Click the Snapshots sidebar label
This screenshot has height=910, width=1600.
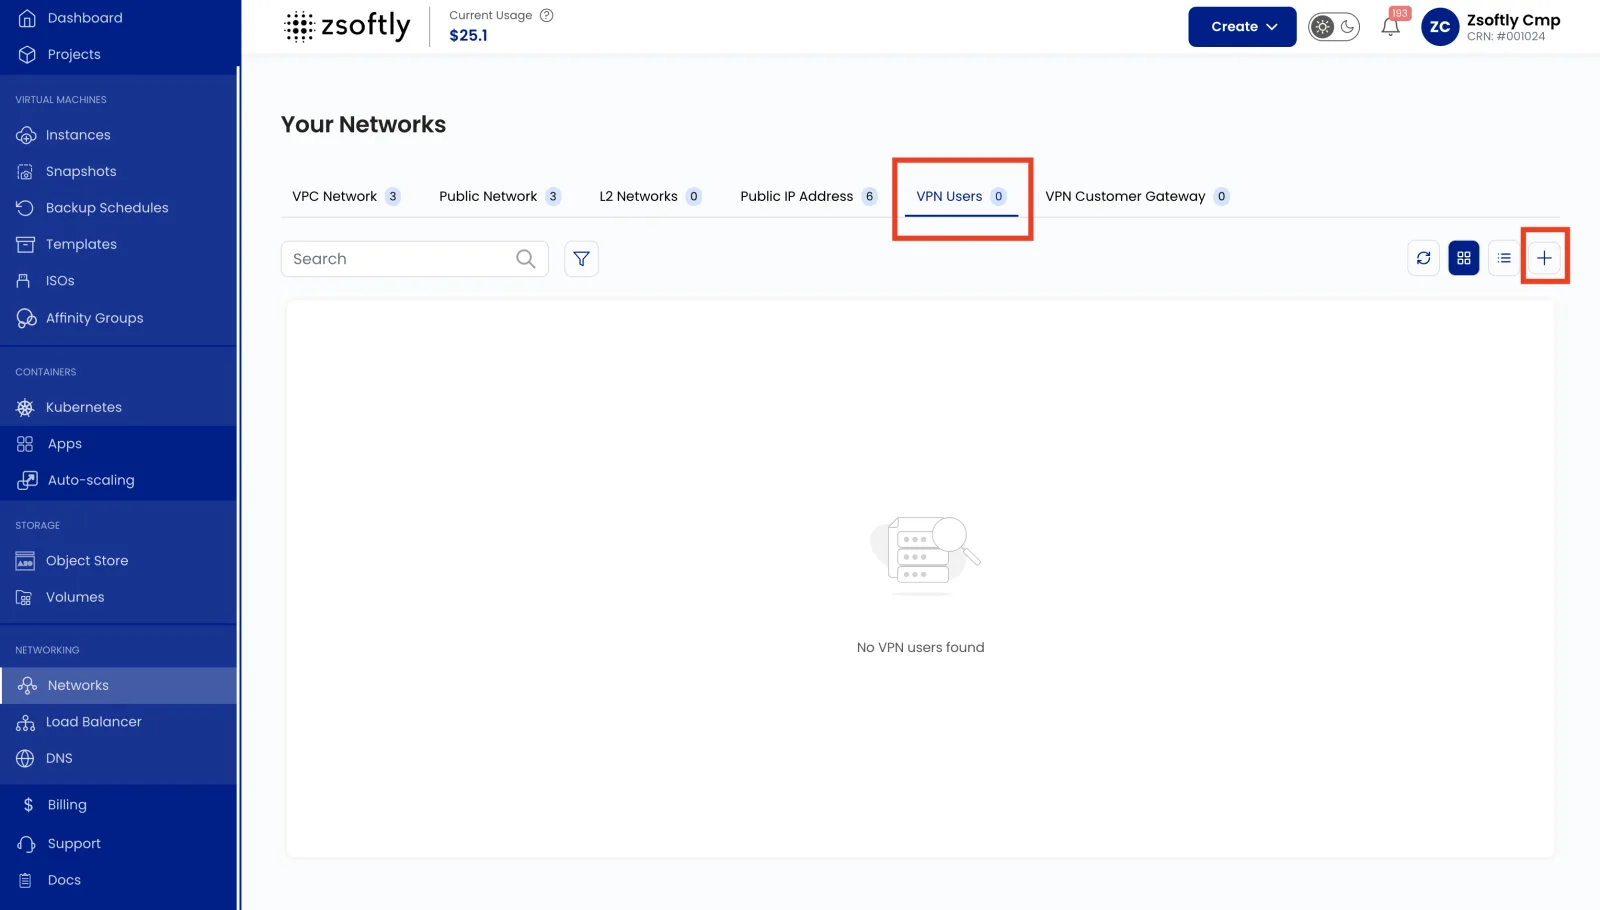pos(81,171)
